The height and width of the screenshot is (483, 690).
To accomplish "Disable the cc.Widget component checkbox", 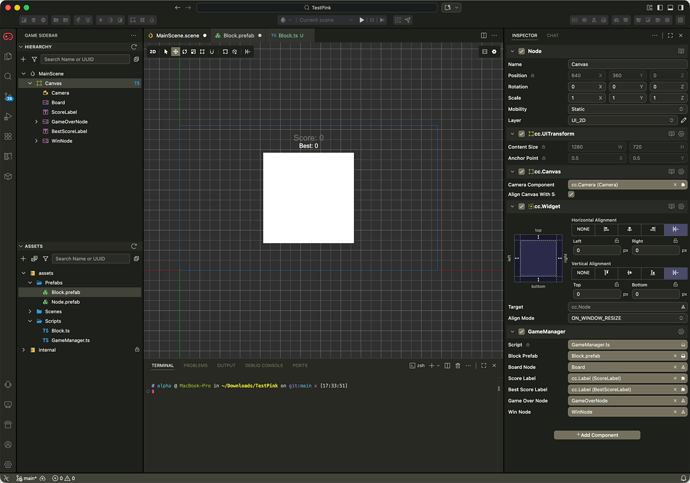I will (521, 206).
